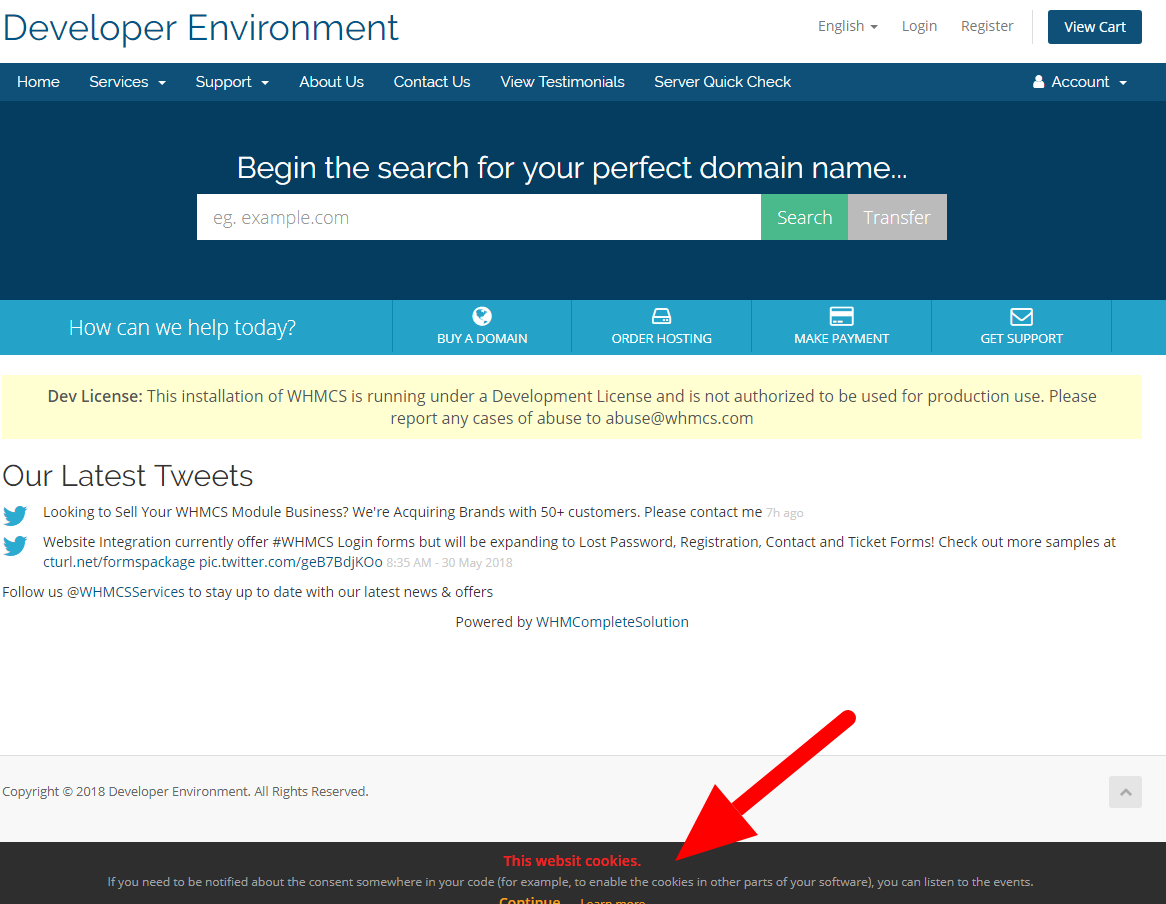Click the server icon above Order Hosting
Image resolution: width=1166 pixels, height=904 pixels.
[x=662, y=316]
